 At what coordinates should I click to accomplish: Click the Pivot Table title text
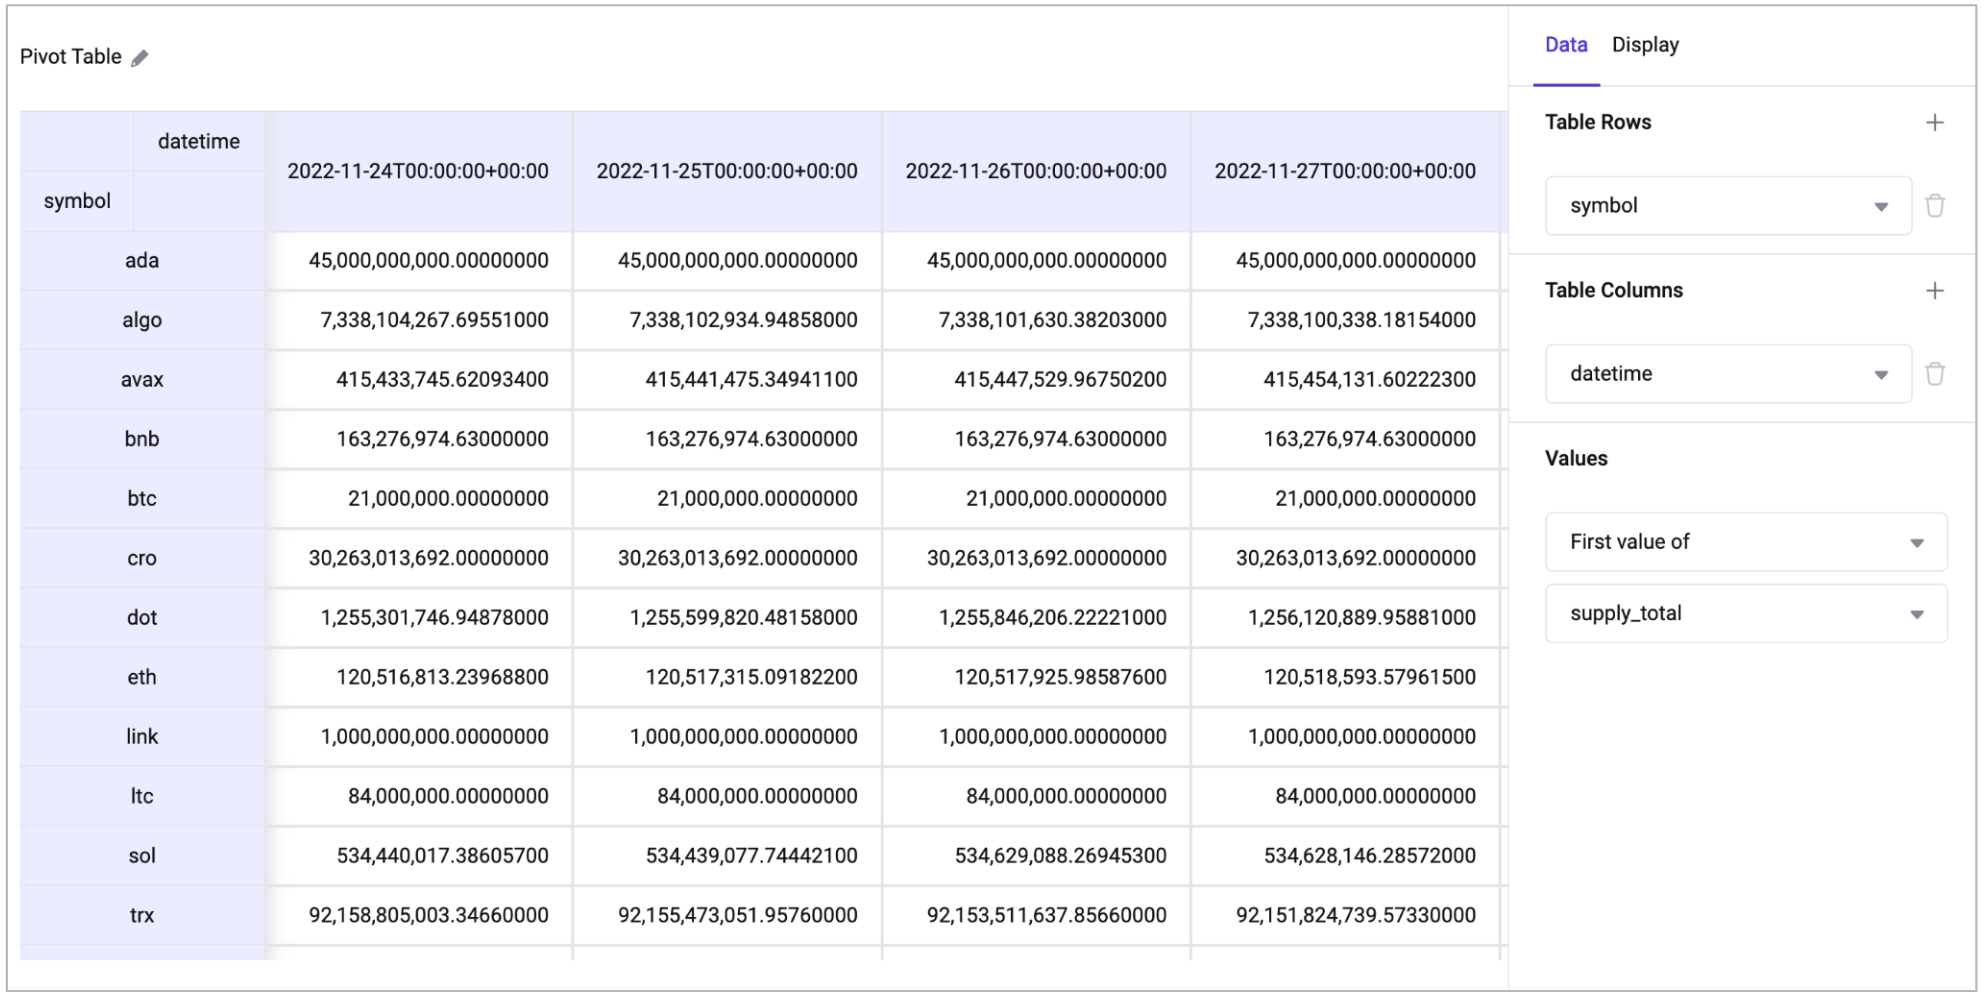click(71, 57)
